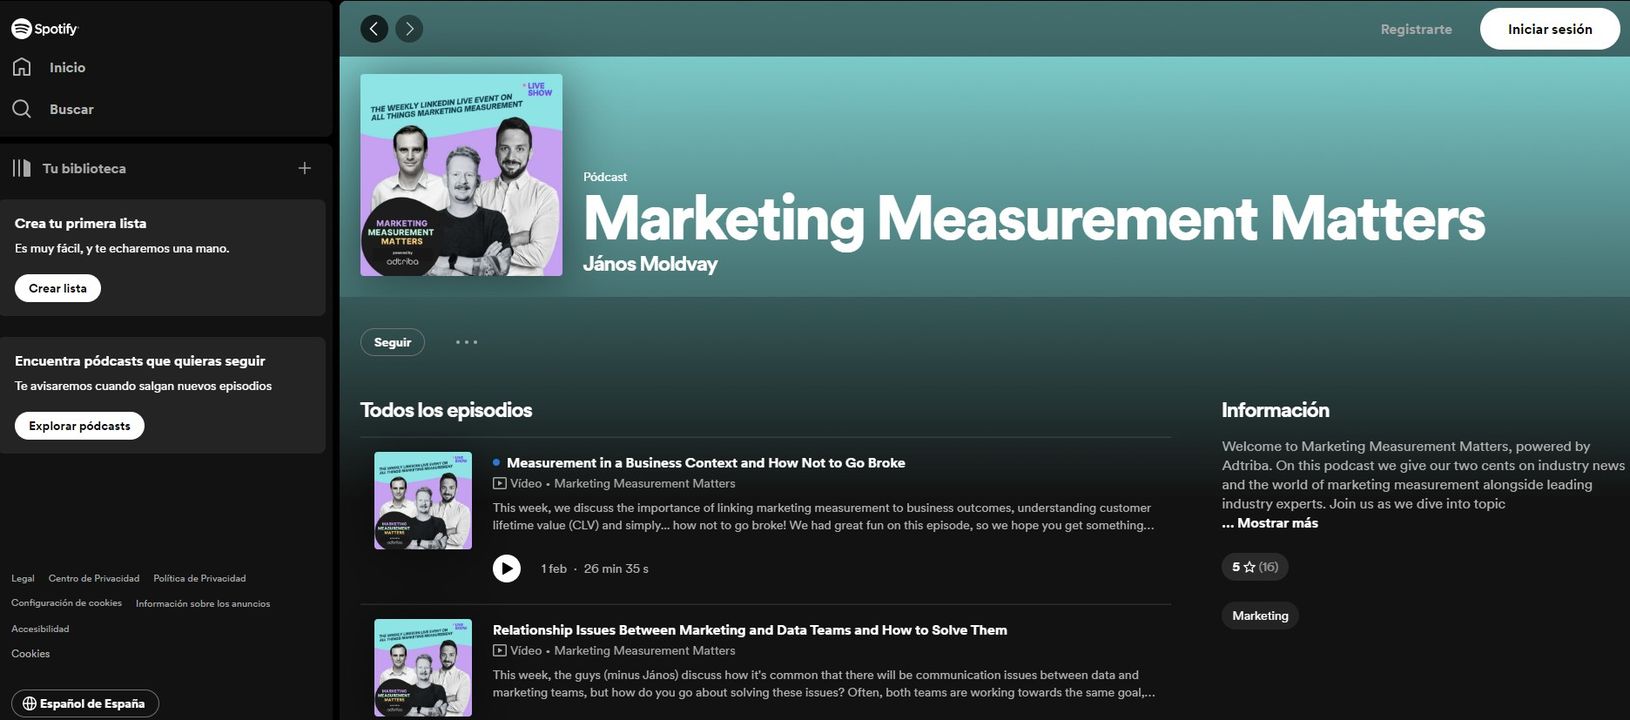Click the author name János Moldvay
Viewport: 1630px width, 720px height.
pos(650,264)
